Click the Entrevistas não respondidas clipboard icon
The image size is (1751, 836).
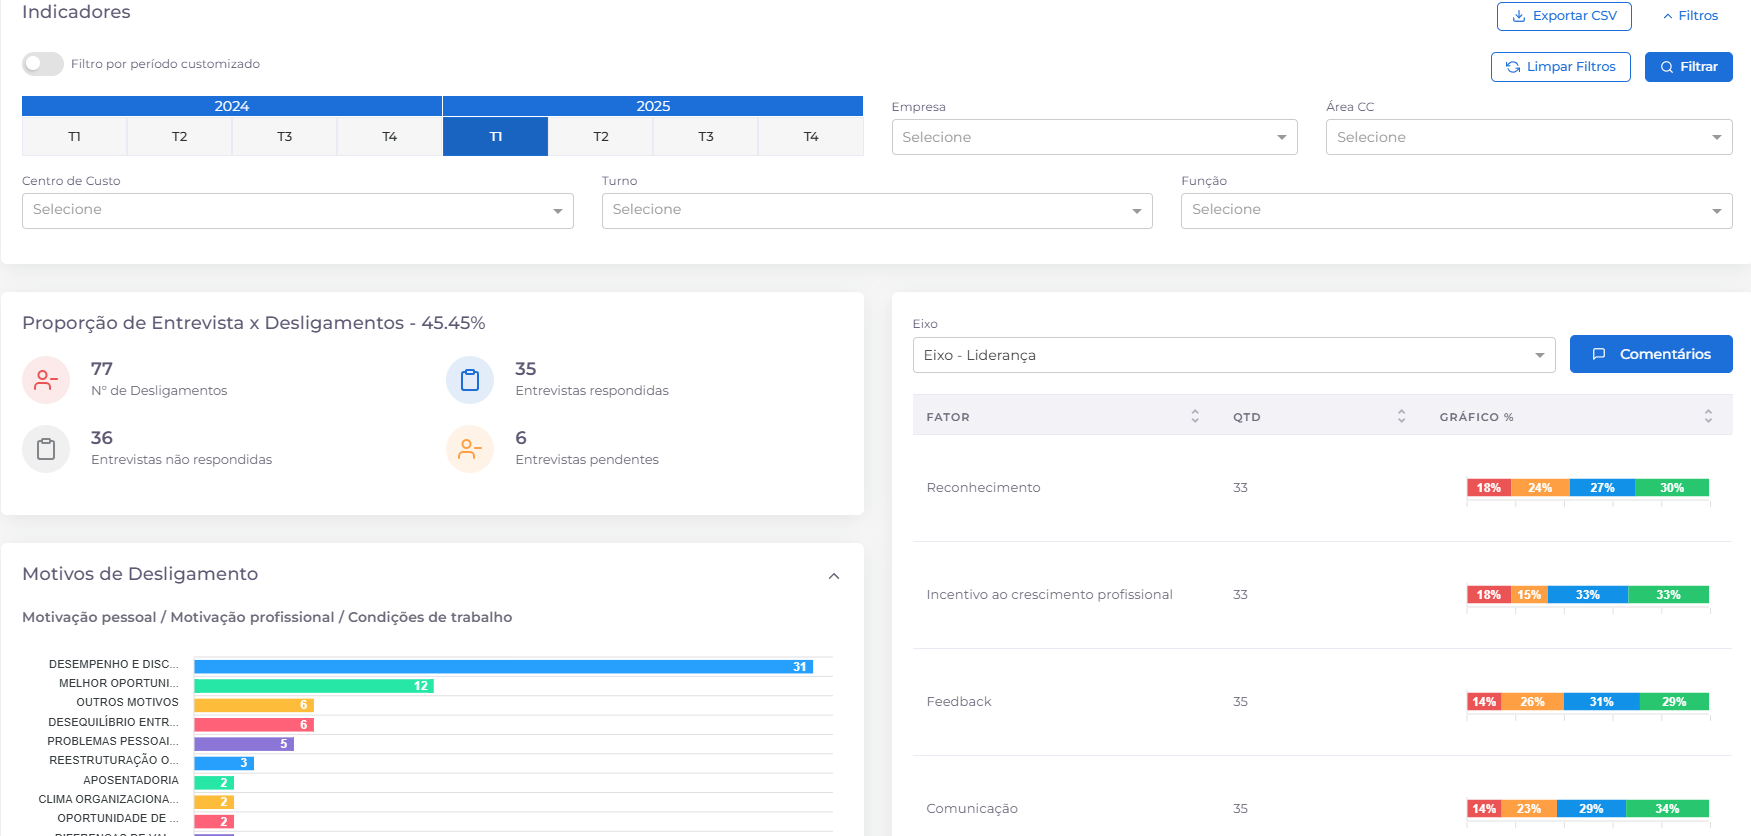click(x=46, y=449)
